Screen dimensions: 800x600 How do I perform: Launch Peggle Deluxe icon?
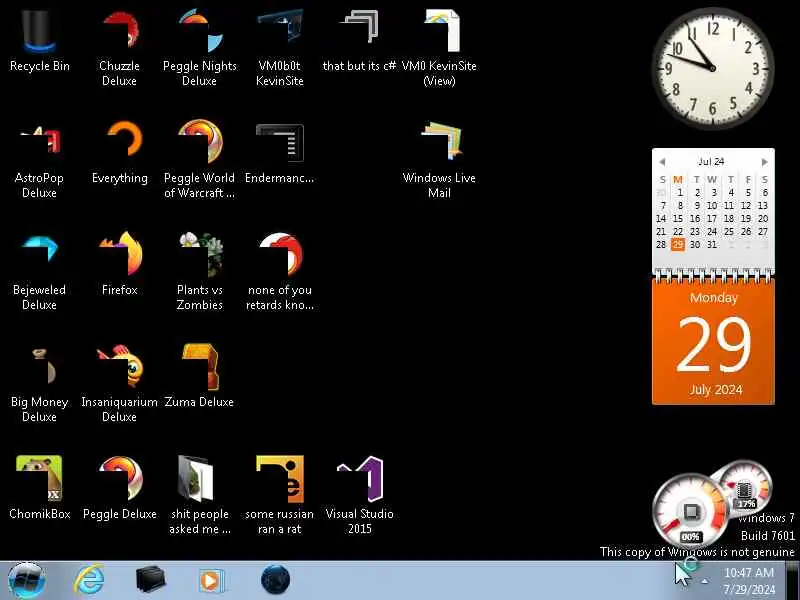[119, 478]
